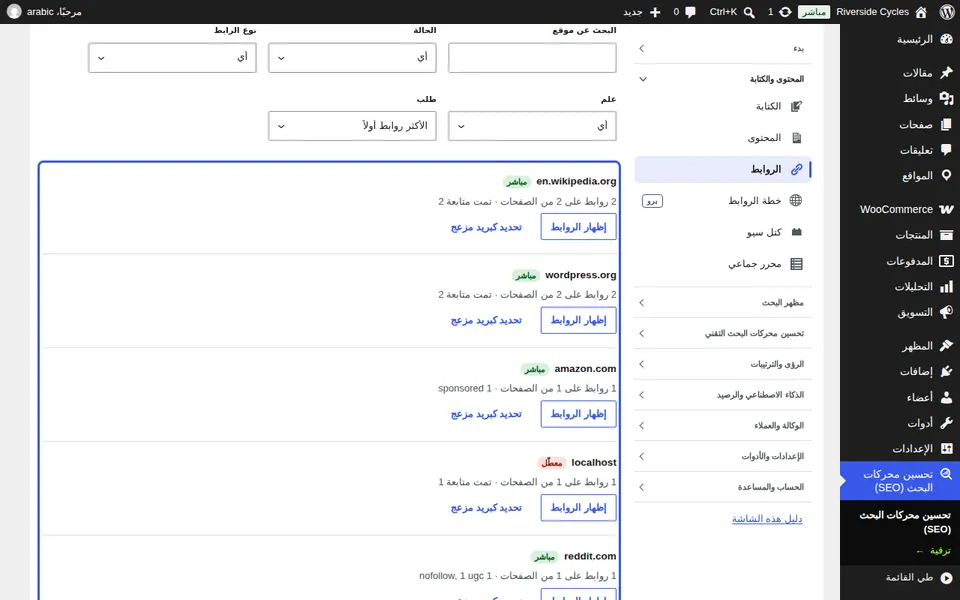Image resolution: width=960 pixels, height=600 pixels.
Task: Click تحديد كبريد مزعج for amazon.com
Action: click(x=486, y=414)
